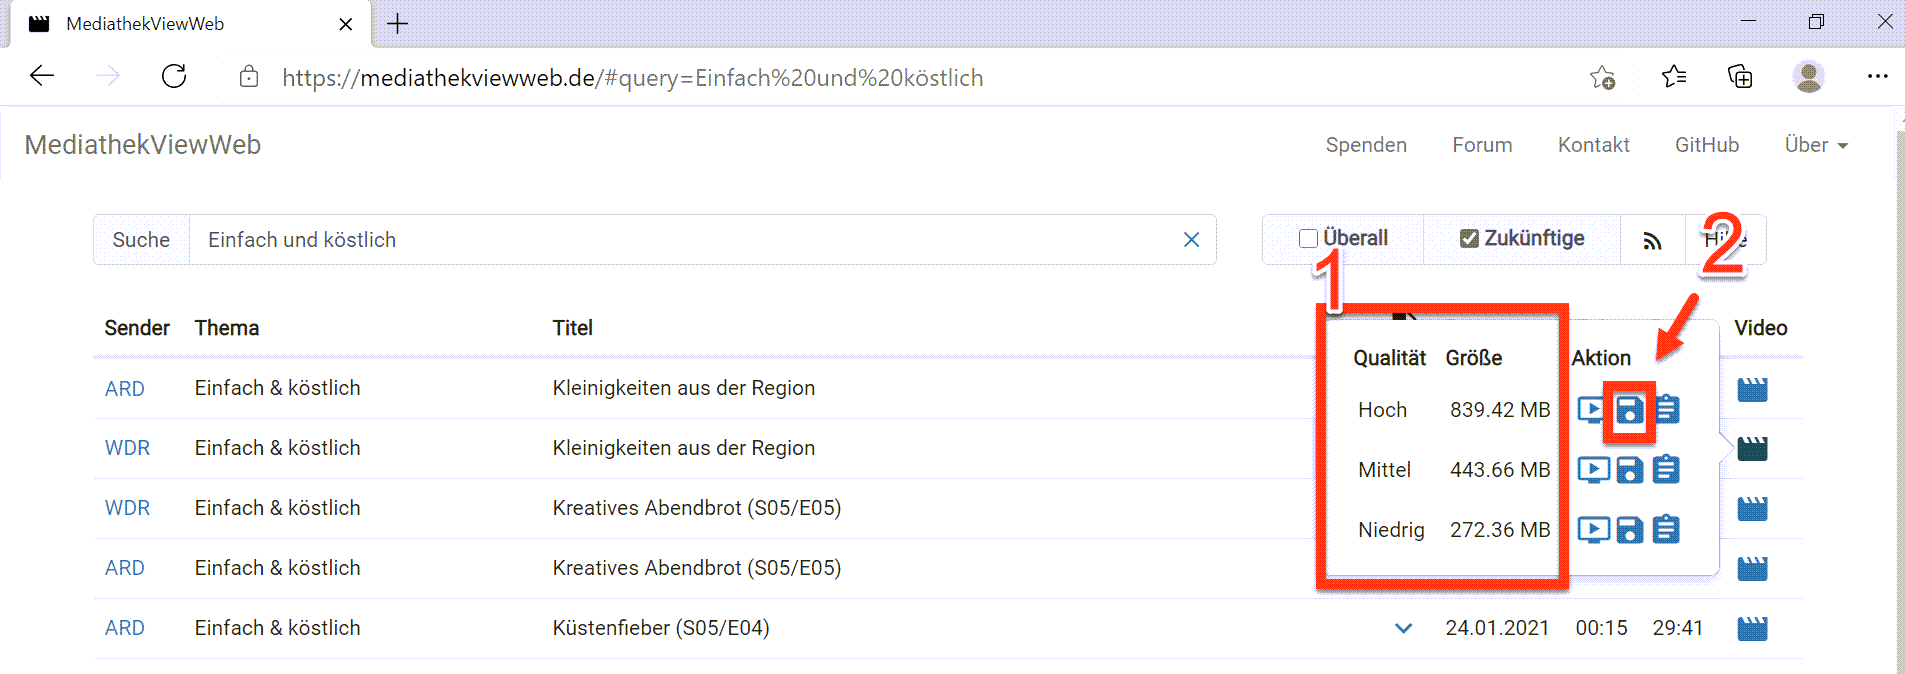Go to the Forum
Image resolution: width=1905 pixels, height=674 pixels.
point(1482,145)
